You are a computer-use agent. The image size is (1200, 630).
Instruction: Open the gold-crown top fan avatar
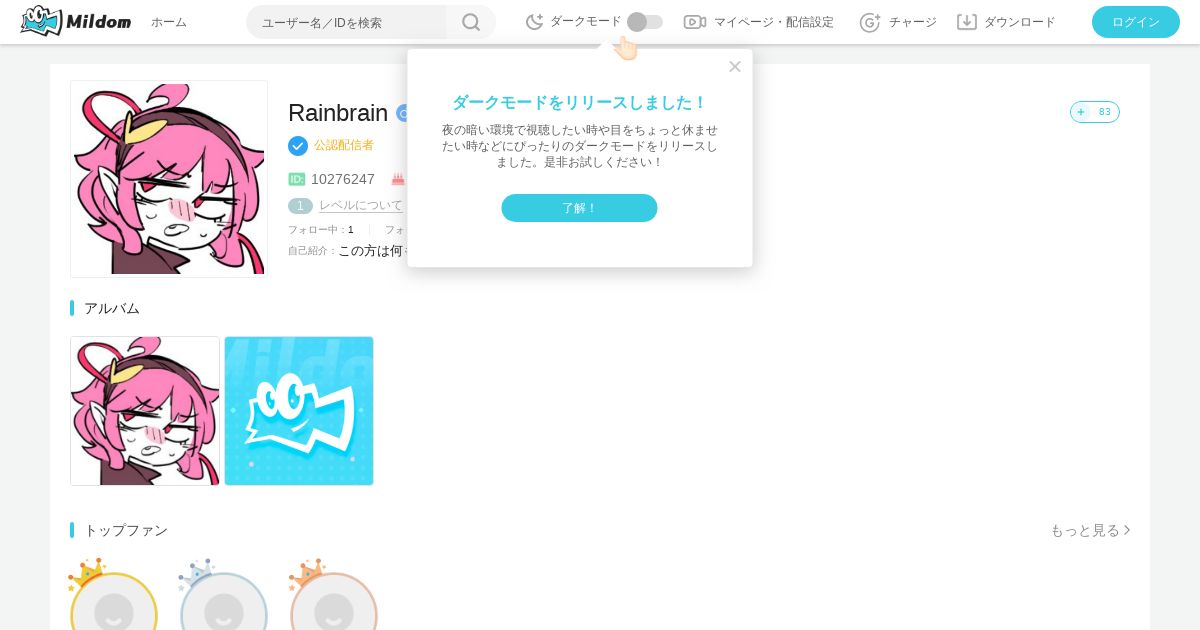click(x=113, y=601)
